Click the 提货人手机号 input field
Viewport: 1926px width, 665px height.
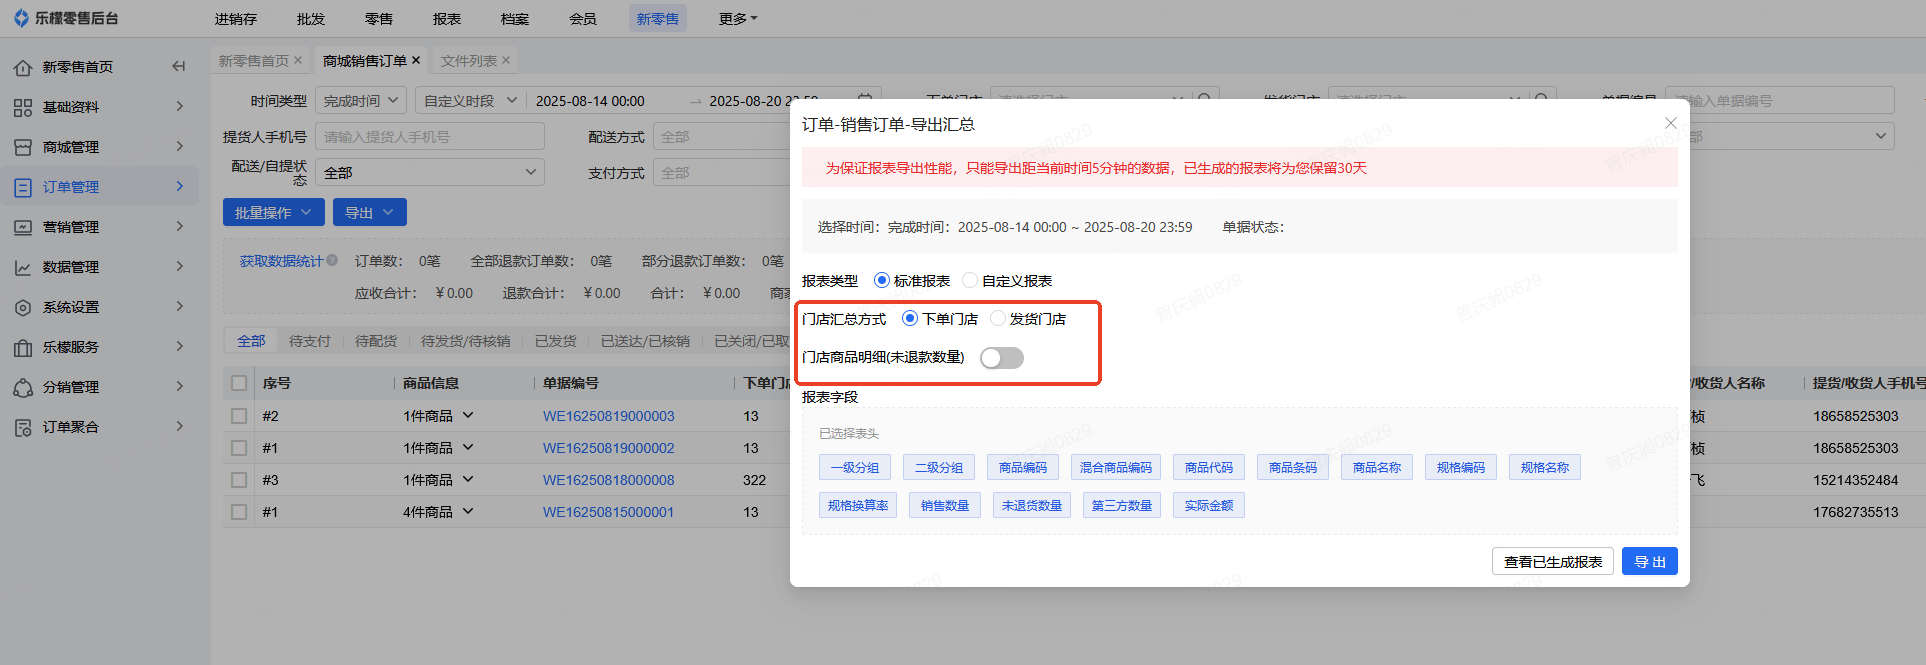[x=430, y=137]
